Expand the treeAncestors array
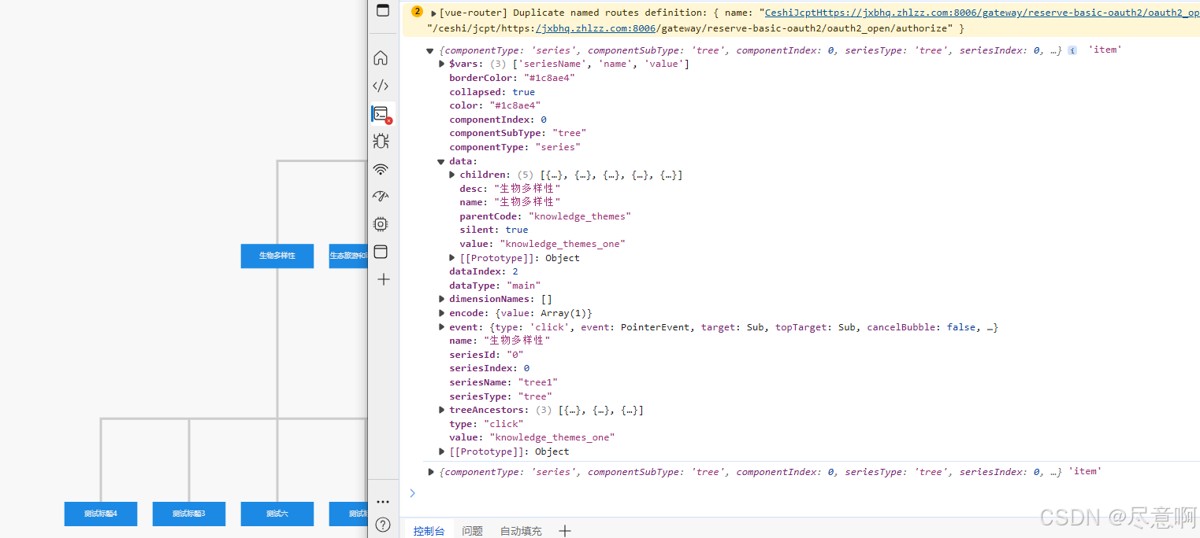 pyautogui.click(x=442, y=410)
